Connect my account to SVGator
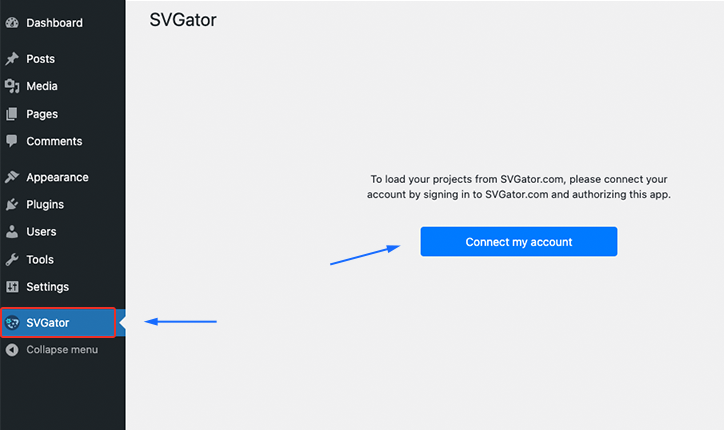 point(519,242)
